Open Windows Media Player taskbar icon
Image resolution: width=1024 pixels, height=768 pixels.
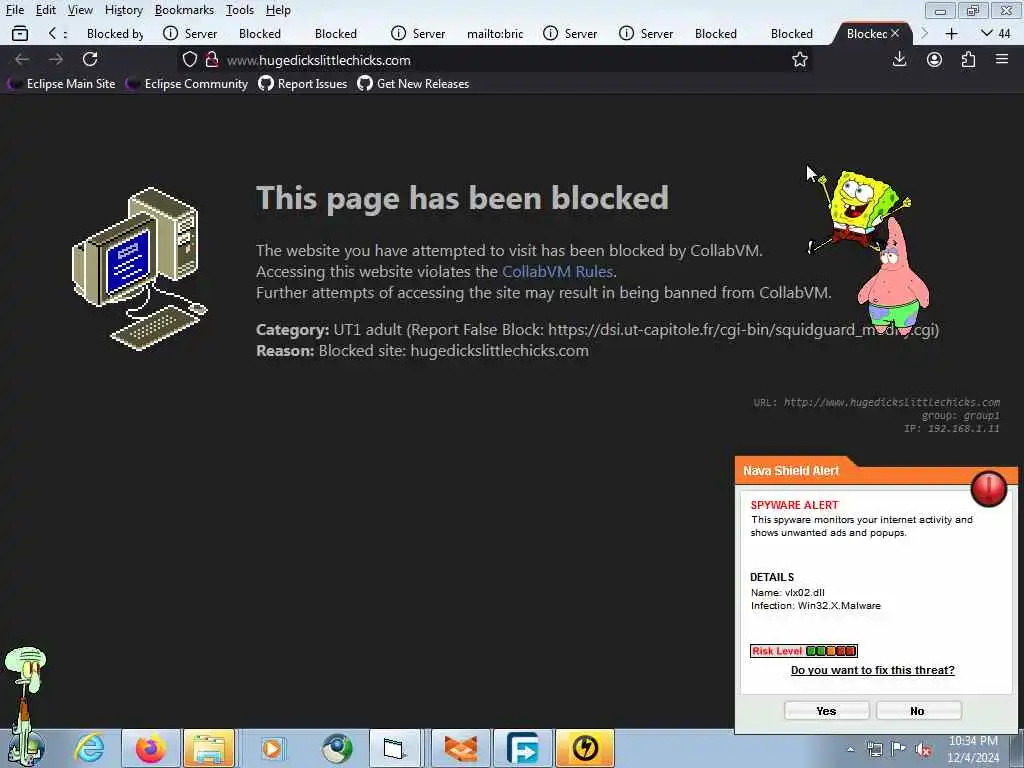[x=272, y=748]
